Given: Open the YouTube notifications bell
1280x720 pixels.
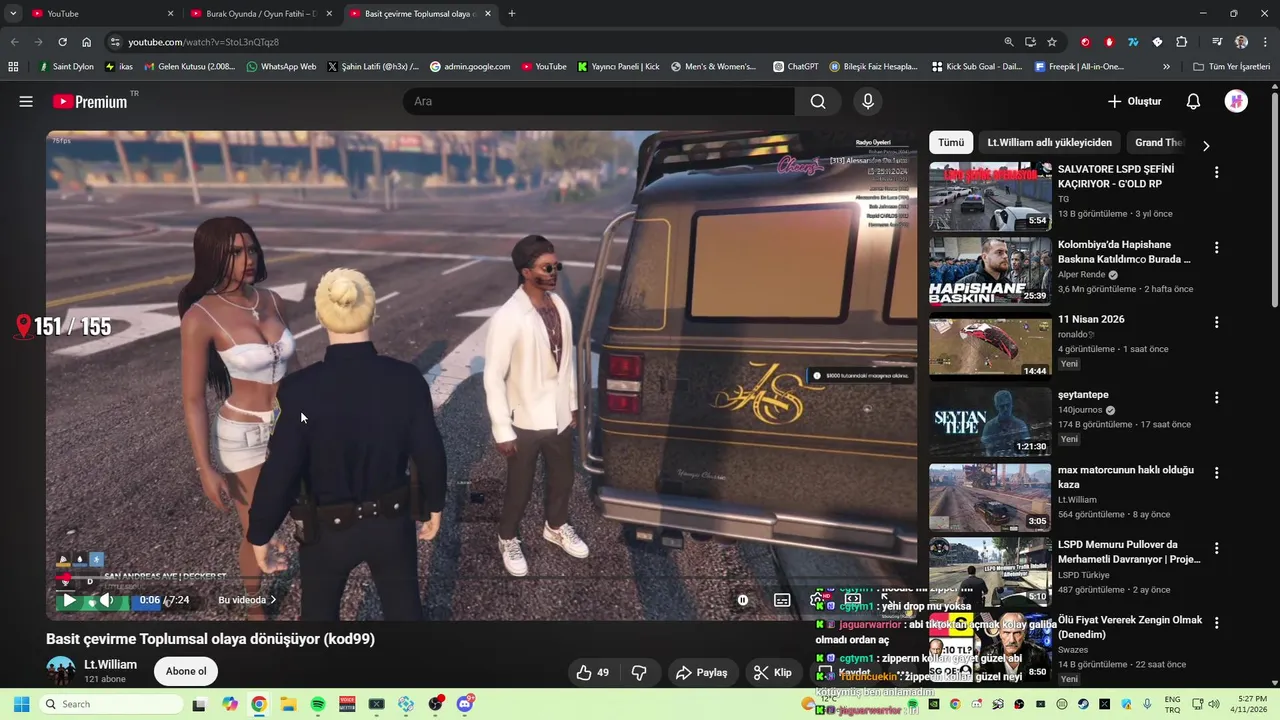Looking at the screenshot, I should pos(1193,101).
